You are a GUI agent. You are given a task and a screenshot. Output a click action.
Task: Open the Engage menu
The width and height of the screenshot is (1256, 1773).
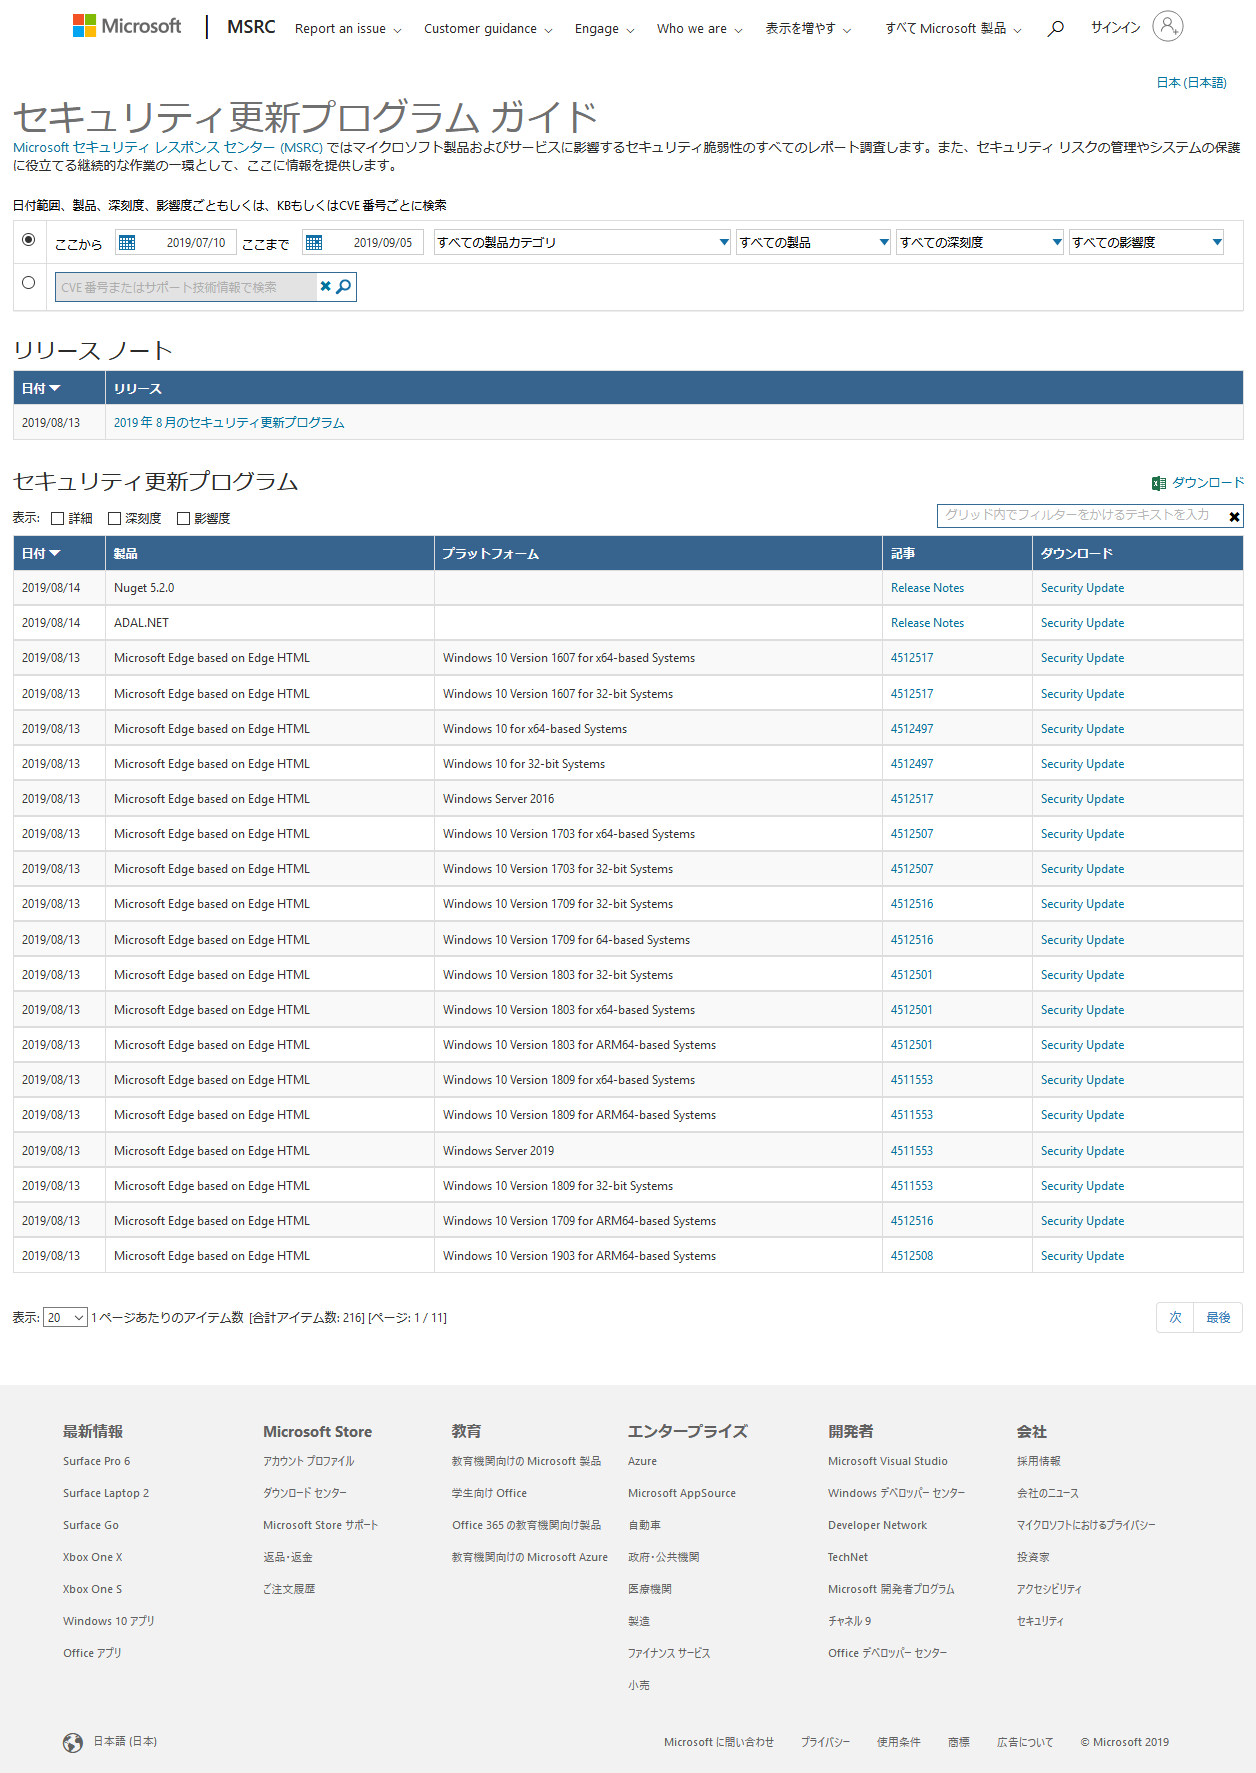tap(604, 29)
